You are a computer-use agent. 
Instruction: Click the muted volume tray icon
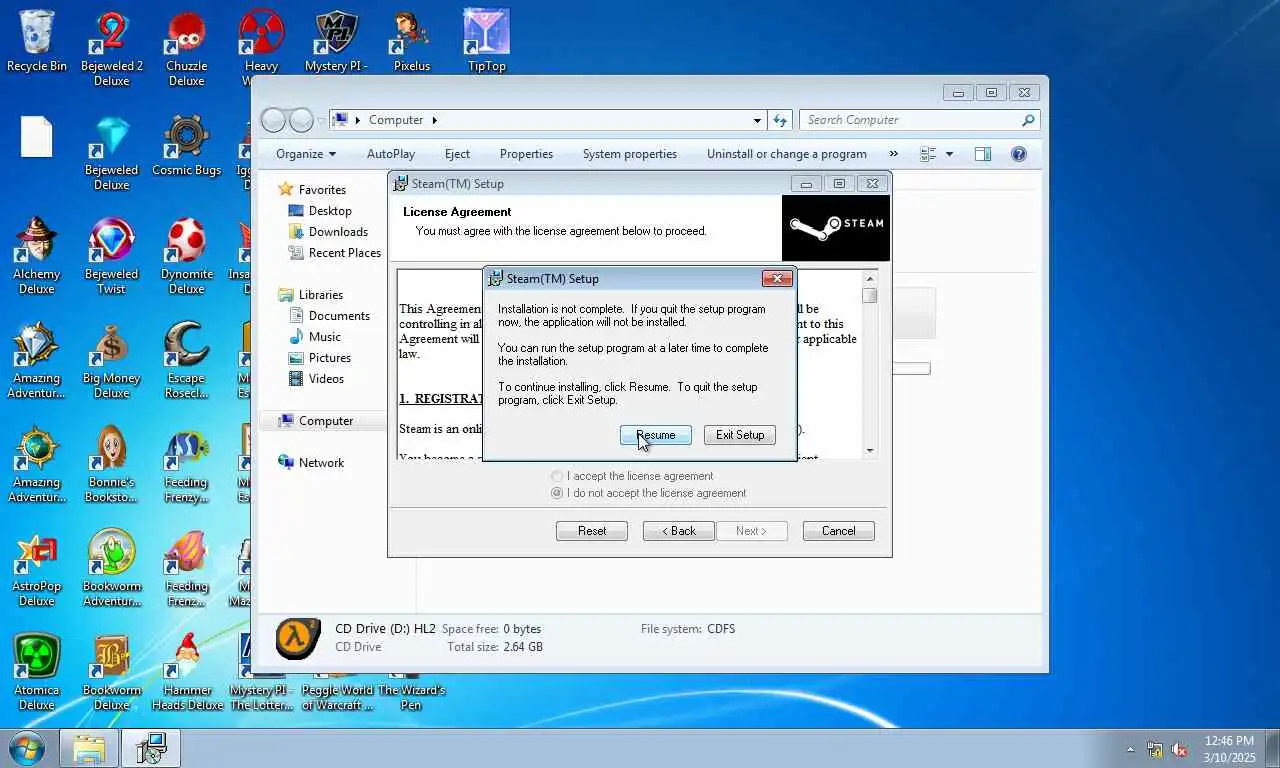1179,749
